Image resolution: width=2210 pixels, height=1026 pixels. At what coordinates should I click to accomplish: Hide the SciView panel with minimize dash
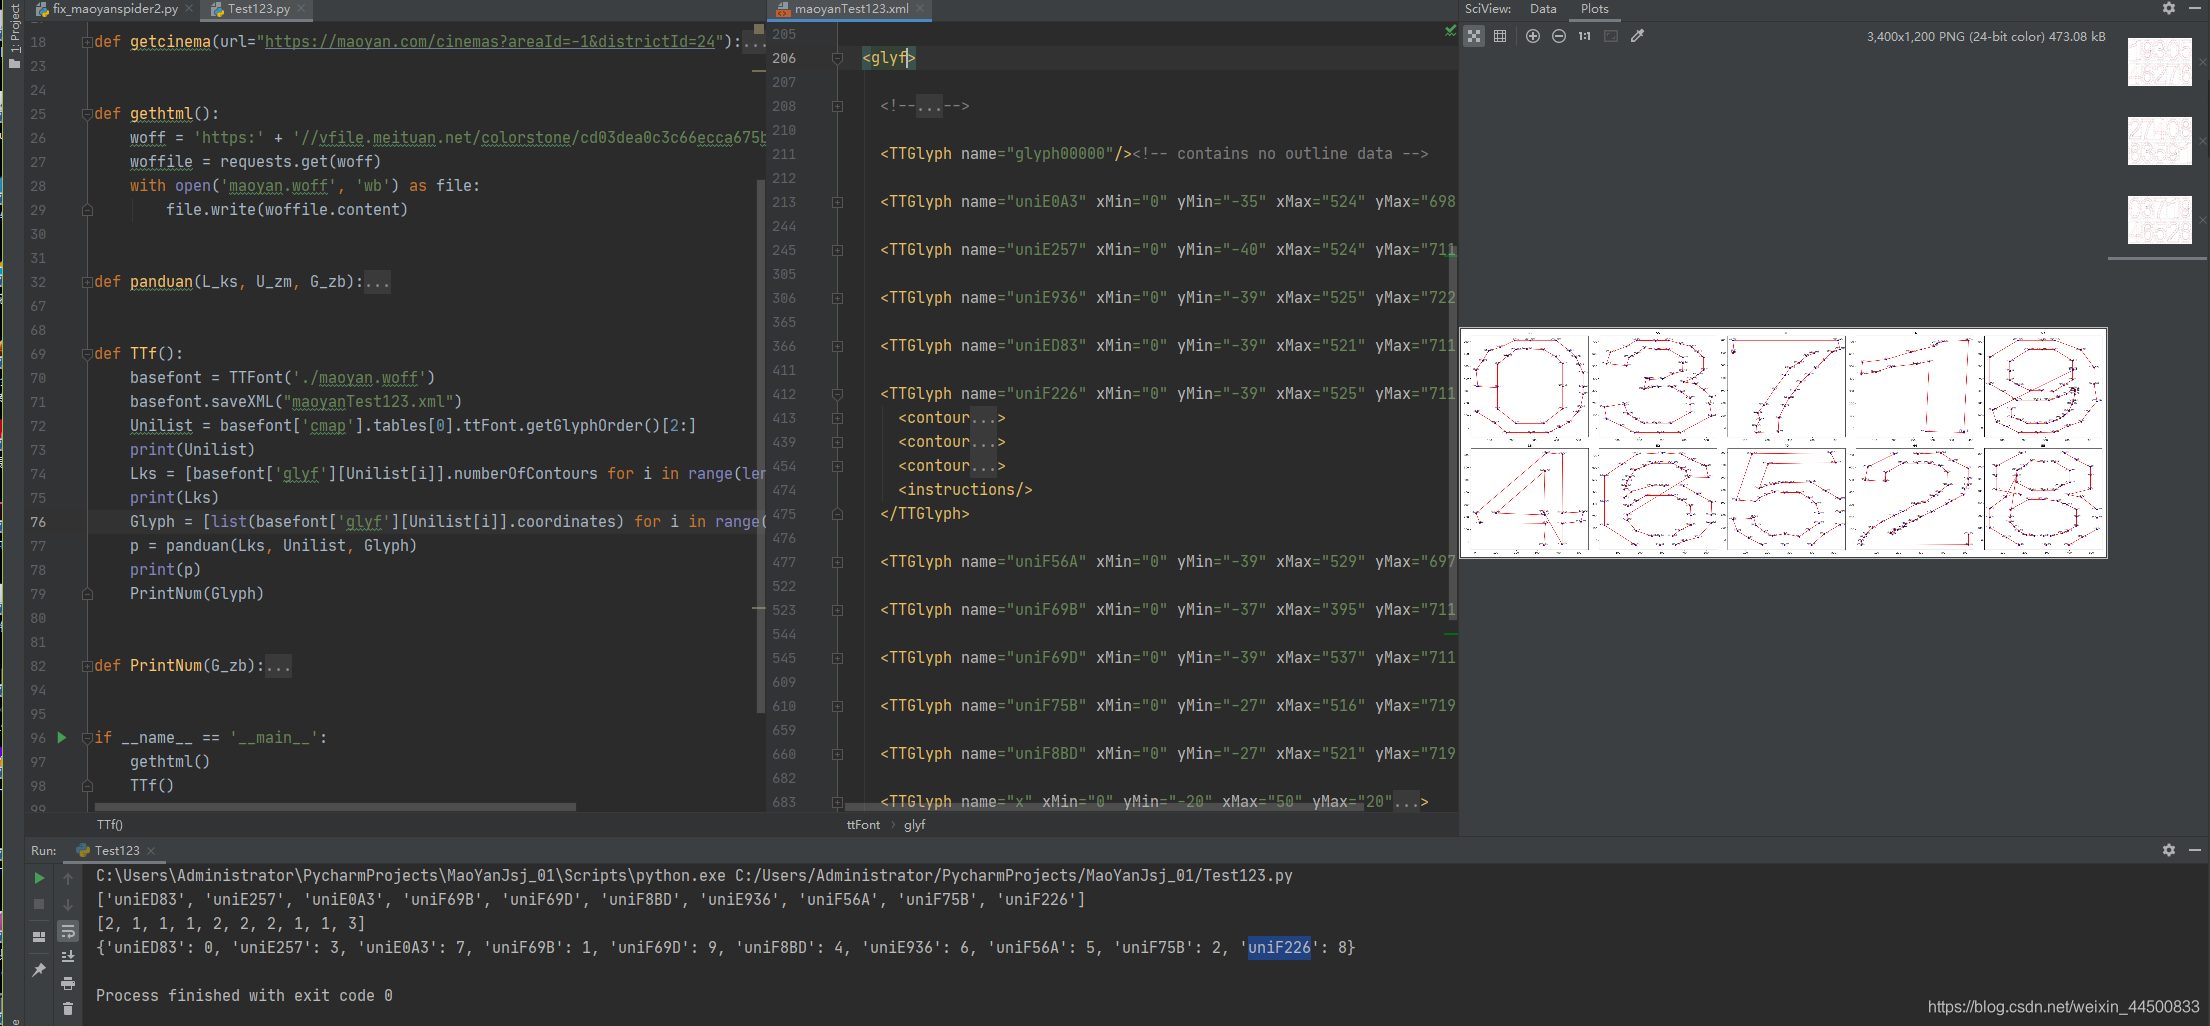(2195, 8)
